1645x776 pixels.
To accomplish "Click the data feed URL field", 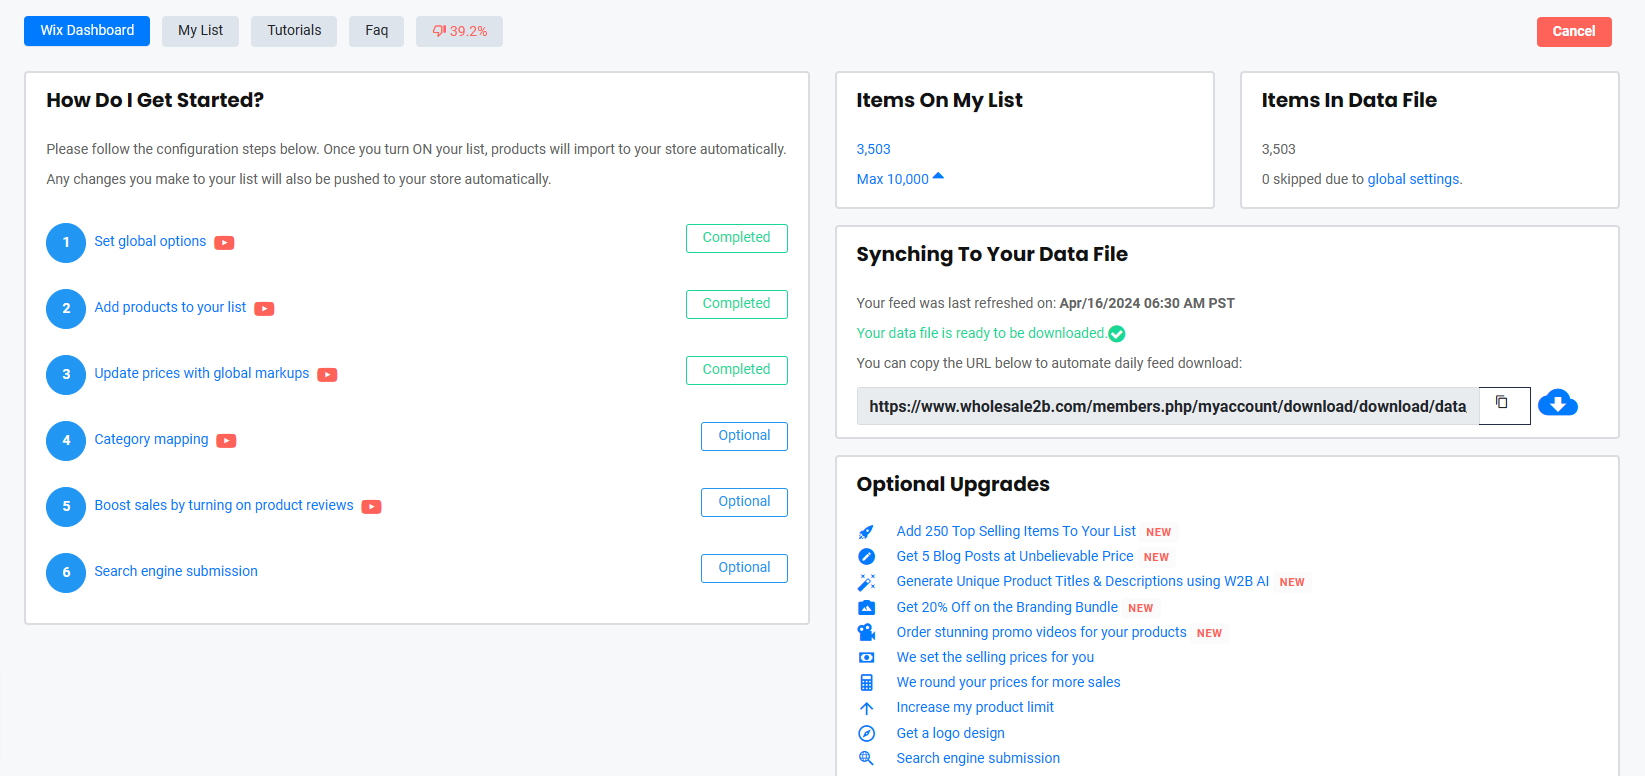I will coord(1166,406).
